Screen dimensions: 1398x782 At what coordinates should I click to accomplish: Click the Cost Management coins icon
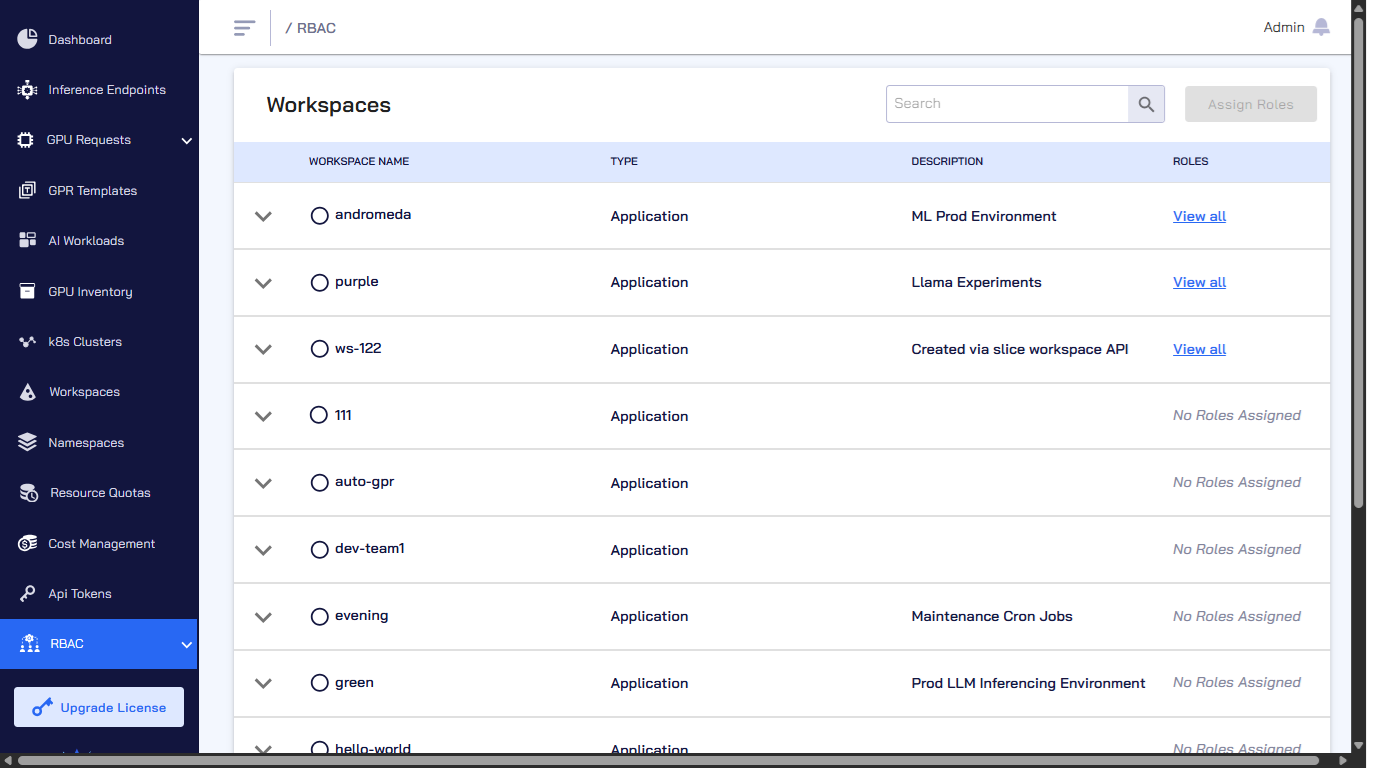point(28,544)
